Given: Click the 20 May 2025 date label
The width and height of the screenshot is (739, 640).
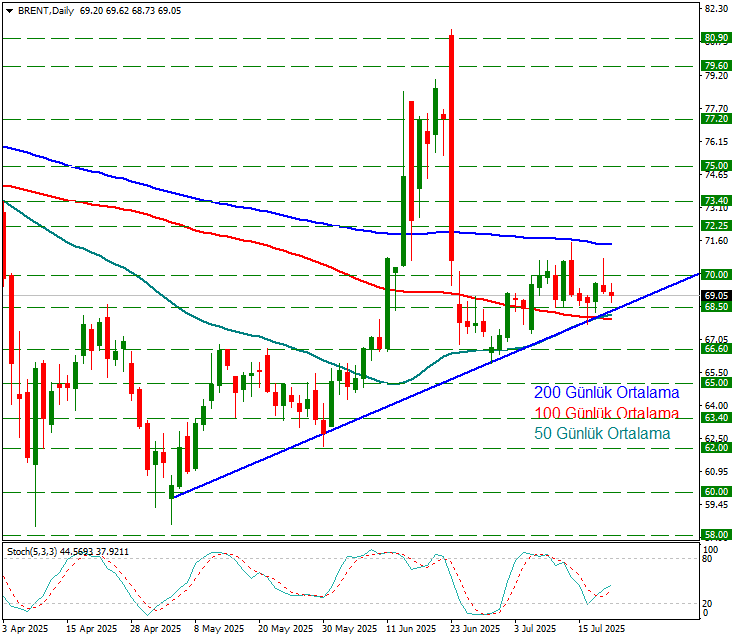Looking at the screenshot, I should [286, 629].
